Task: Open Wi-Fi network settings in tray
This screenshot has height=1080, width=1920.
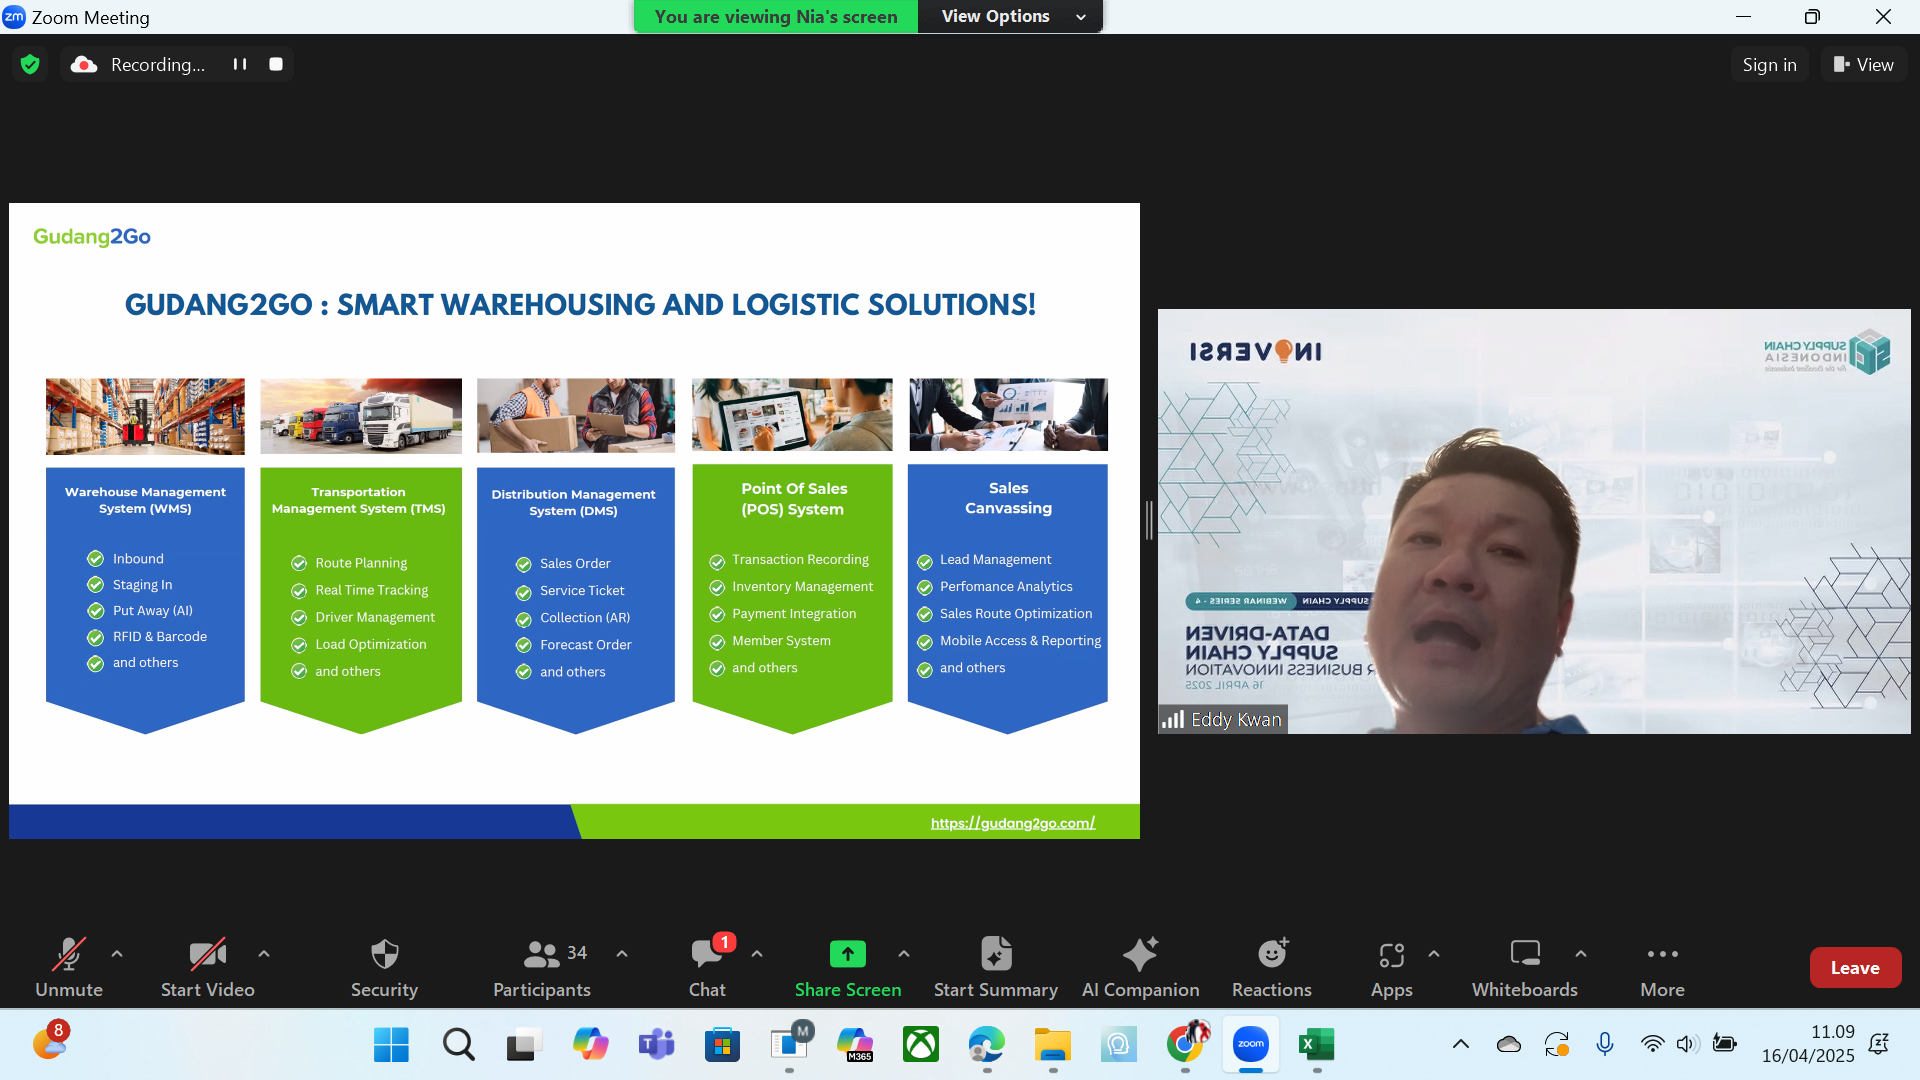Action: coord(1652,1045)
